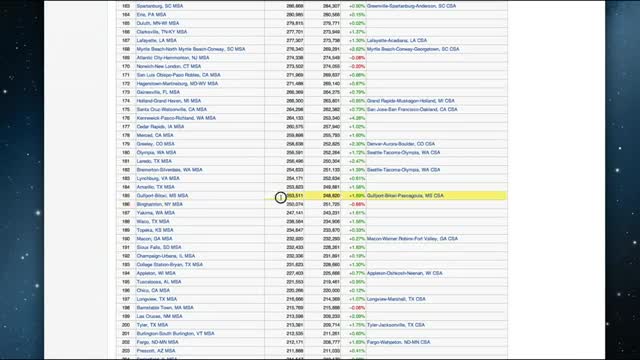Open the highlighted Gulfport-Biloxi, MS MSA link
This screenshot has width=640, height=360.
point(162,196)
